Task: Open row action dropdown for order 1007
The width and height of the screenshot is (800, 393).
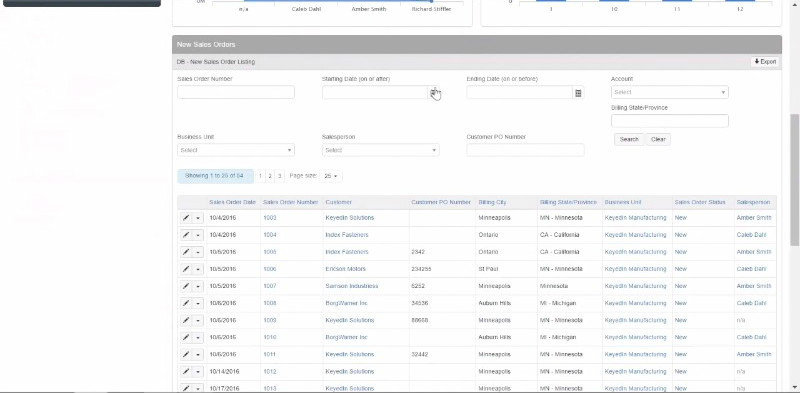Action: 198,286
